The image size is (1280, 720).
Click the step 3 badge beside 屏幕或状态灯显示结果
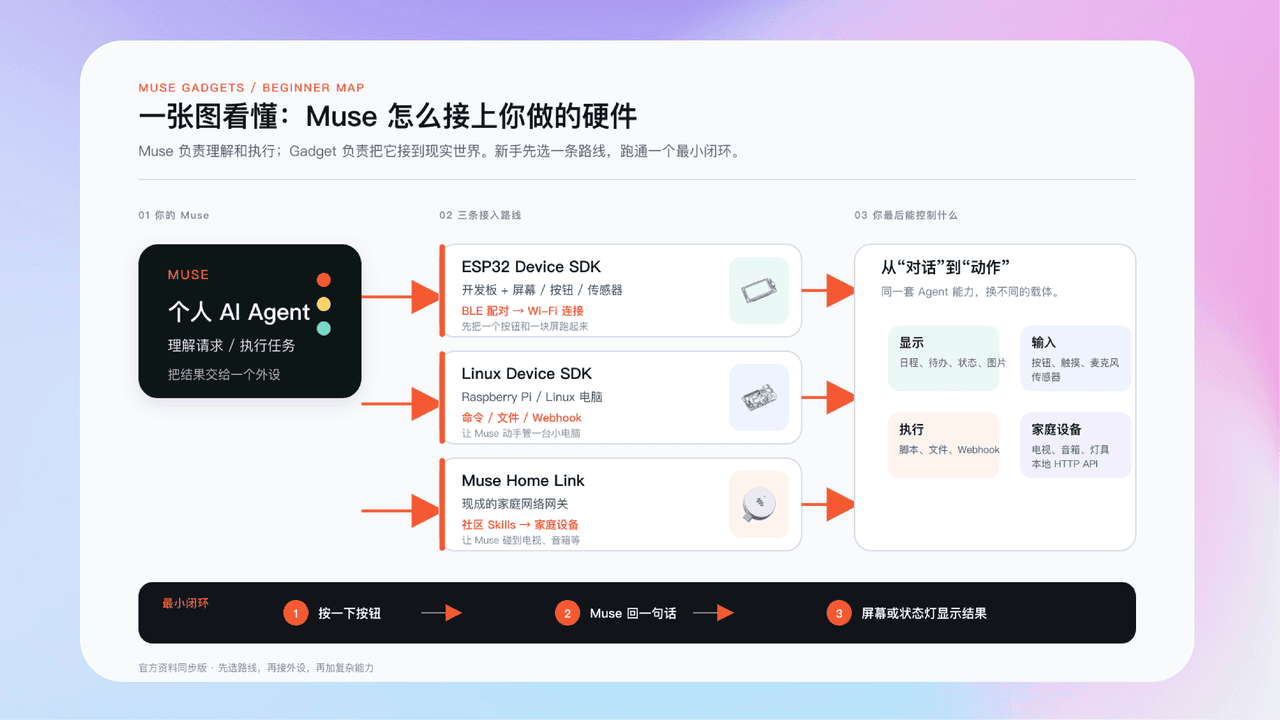(839, 613)
